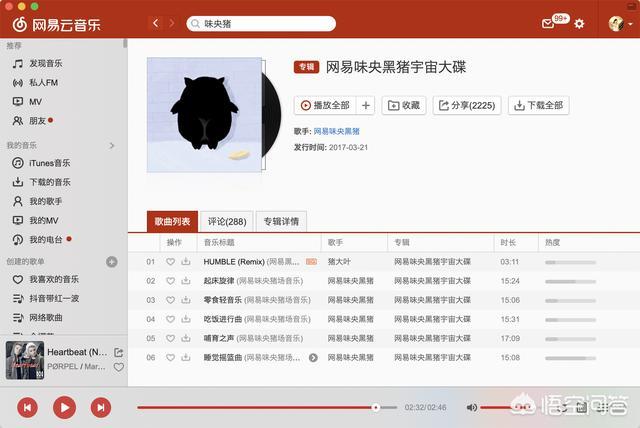Click the volume speaker icon
640x428 pixels.
472,407
